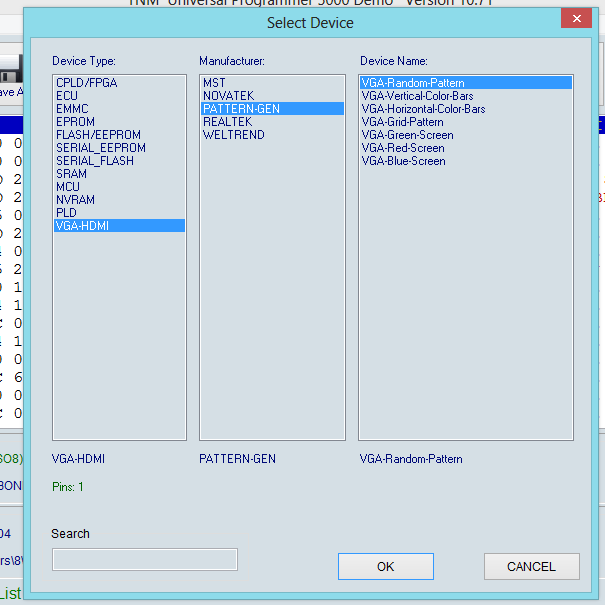Click the CANCEL button

pos(532,566)
